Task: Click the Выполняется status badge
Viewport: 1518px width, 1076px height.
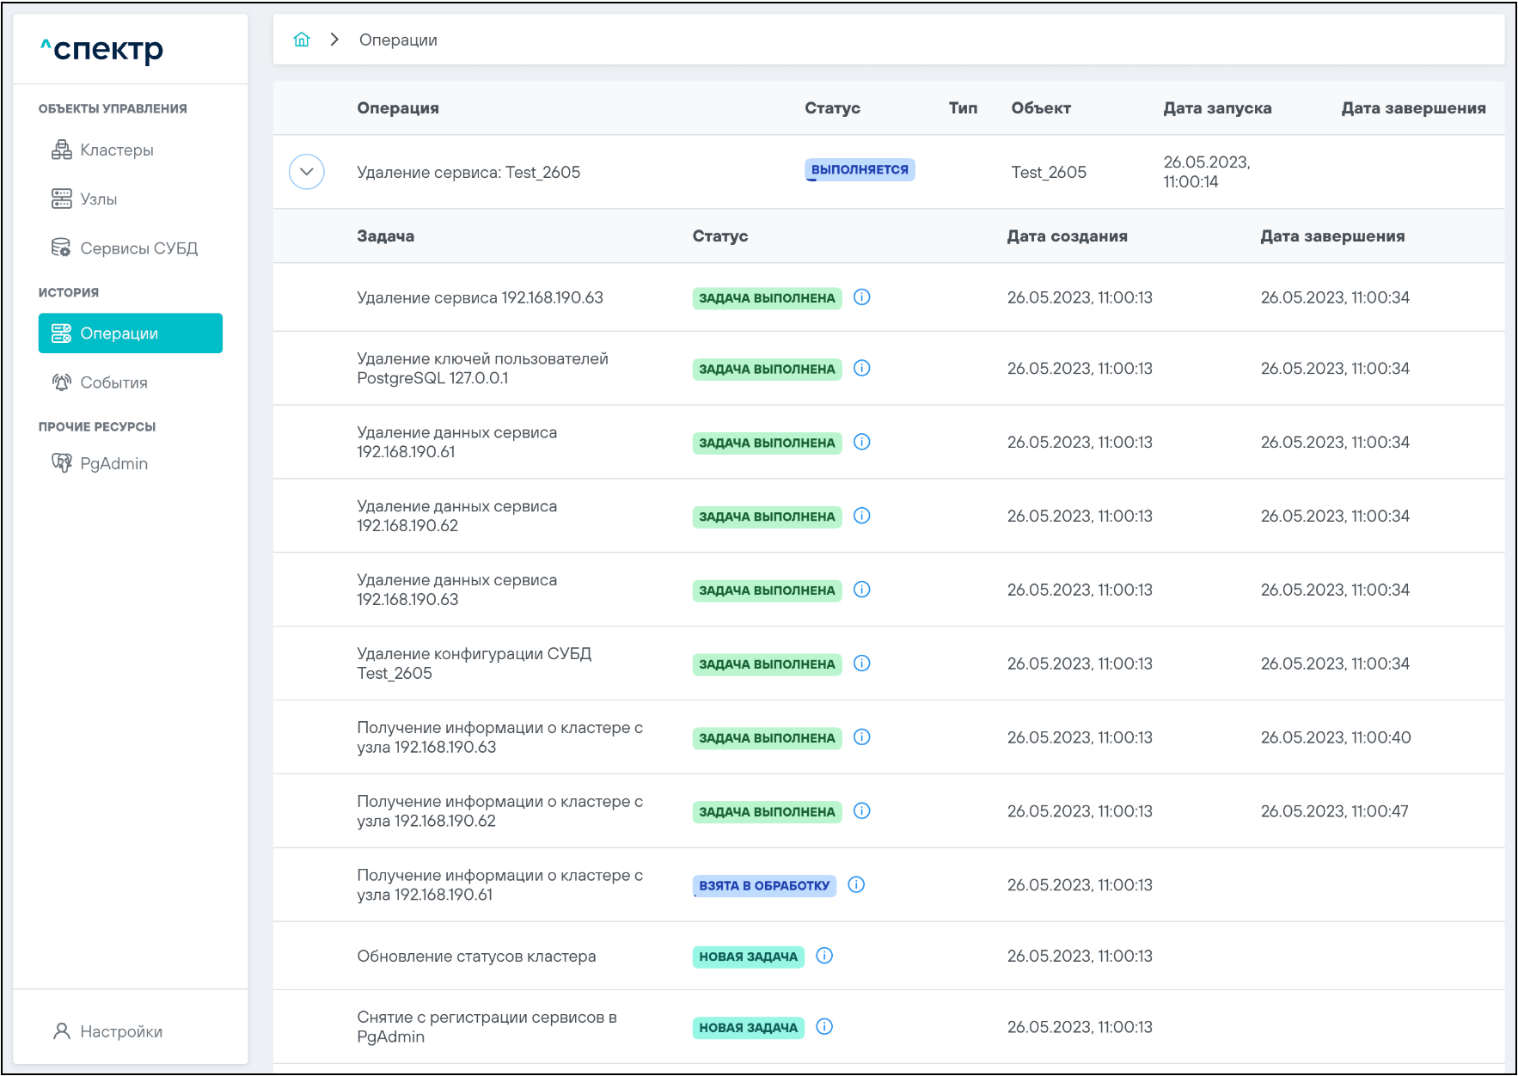Action: pos(859,170)
